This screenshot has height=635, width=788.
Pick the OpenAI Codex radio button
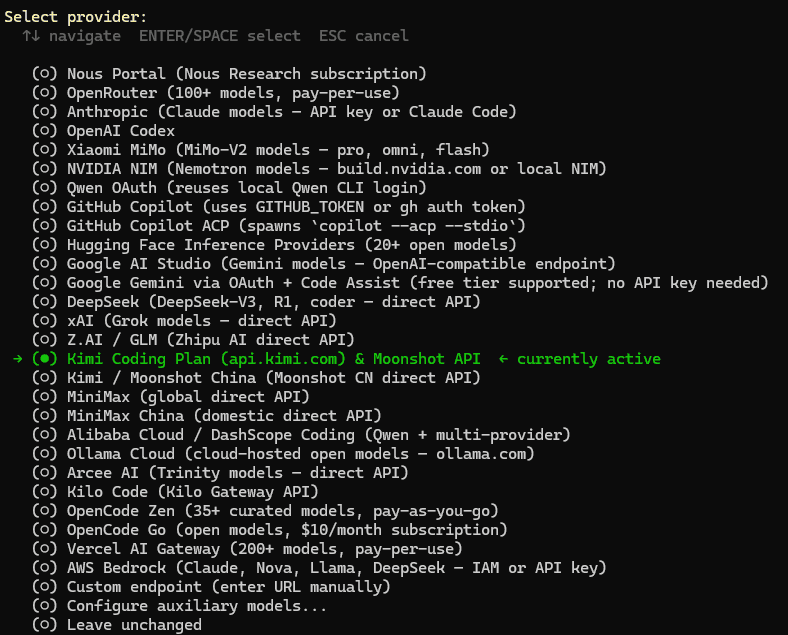[45, 131]
